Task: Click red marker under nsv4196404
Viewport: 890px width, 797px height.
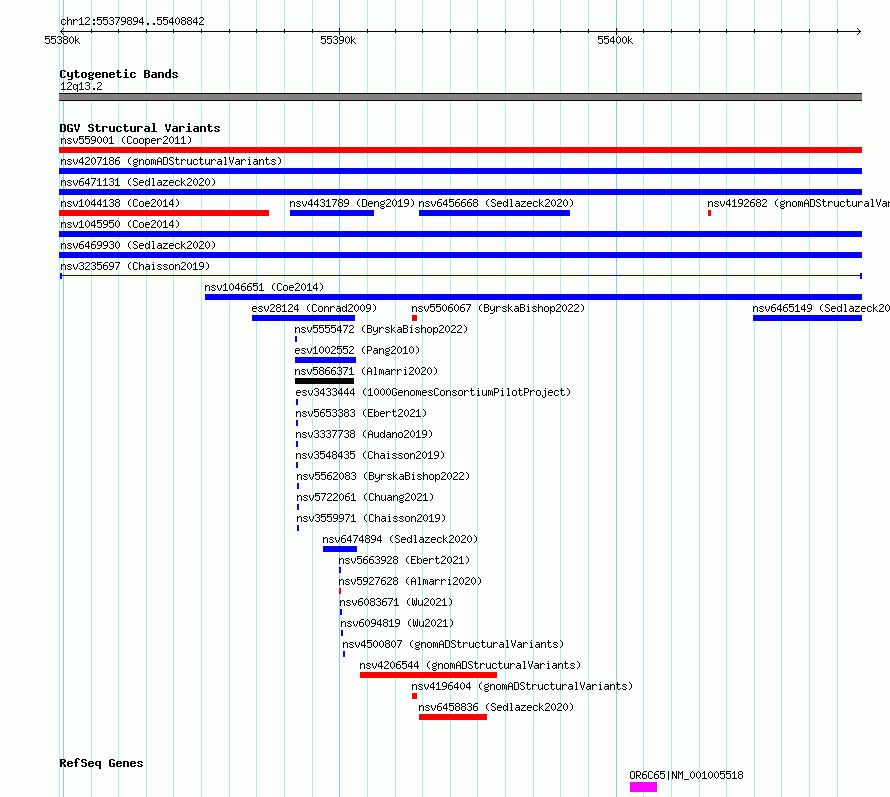Action: click(414, 696)
